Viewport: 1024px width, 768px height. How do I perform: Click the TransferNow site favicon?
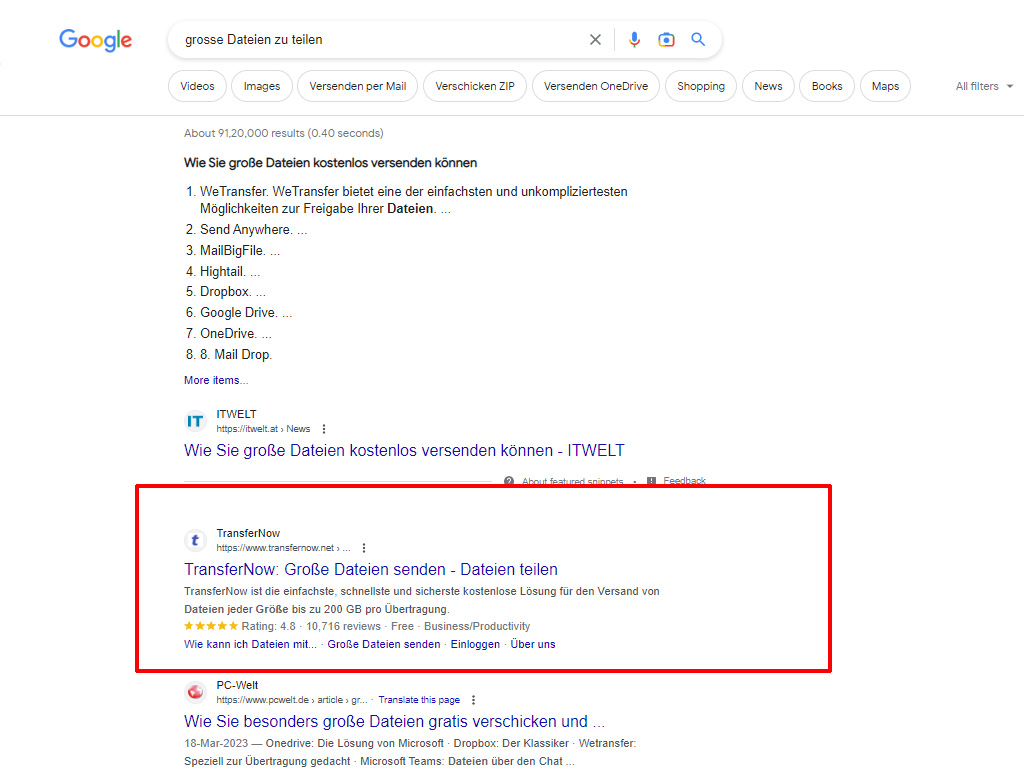[196, 541]
